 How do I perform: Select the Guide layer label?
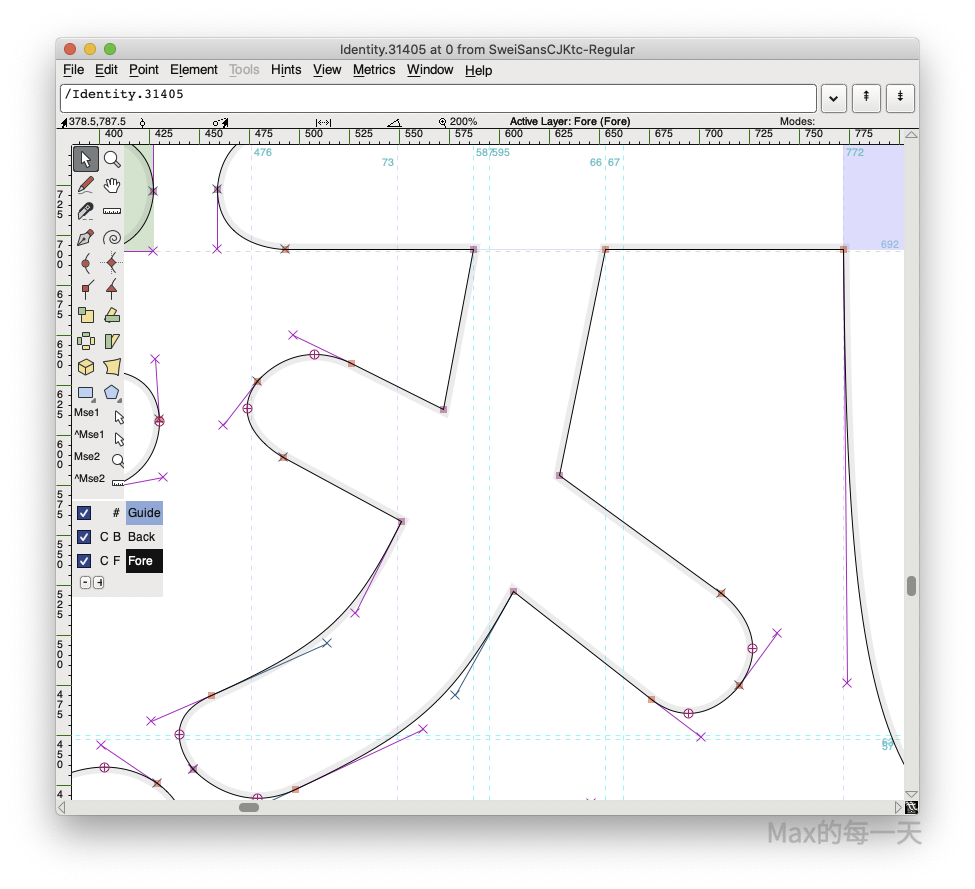point(144,513)
